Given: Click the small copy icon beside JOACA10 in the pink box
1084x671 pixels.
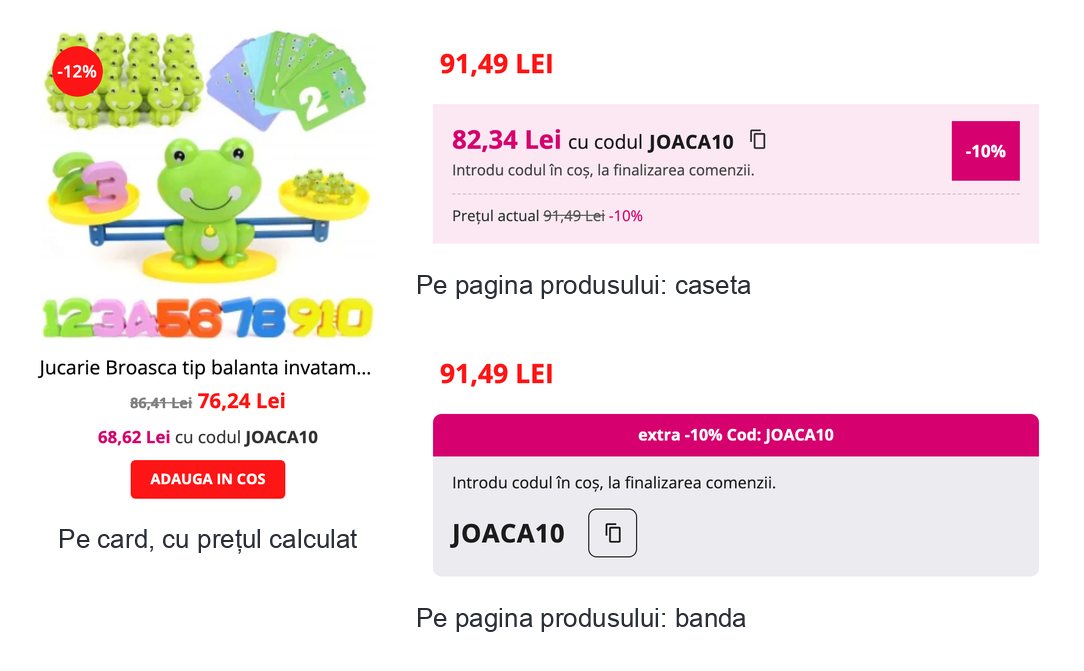Looking at the screenshot, I should (x=758, y=140).
